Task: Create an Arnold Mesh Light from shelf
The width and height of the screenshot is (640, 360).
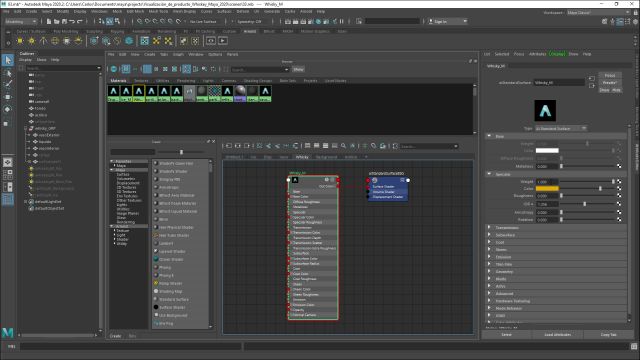Action: pos(31,41)
